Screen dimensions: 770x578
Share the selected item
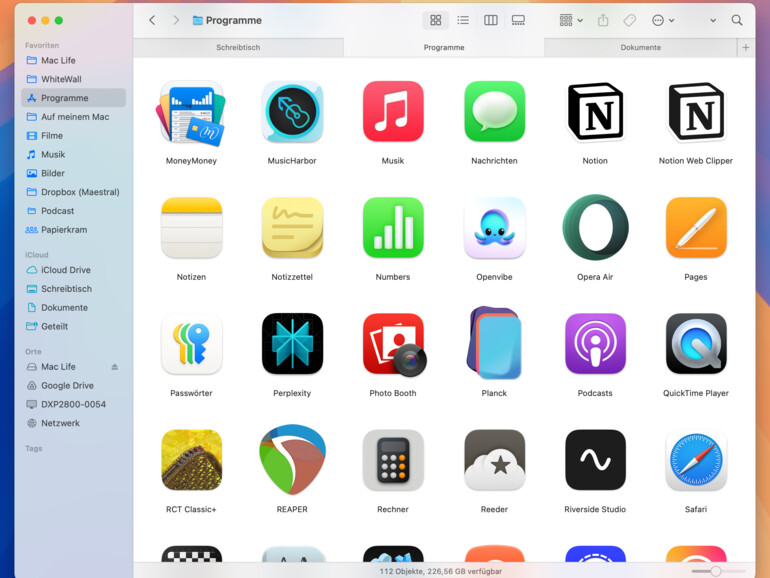(x=603, y=20)
